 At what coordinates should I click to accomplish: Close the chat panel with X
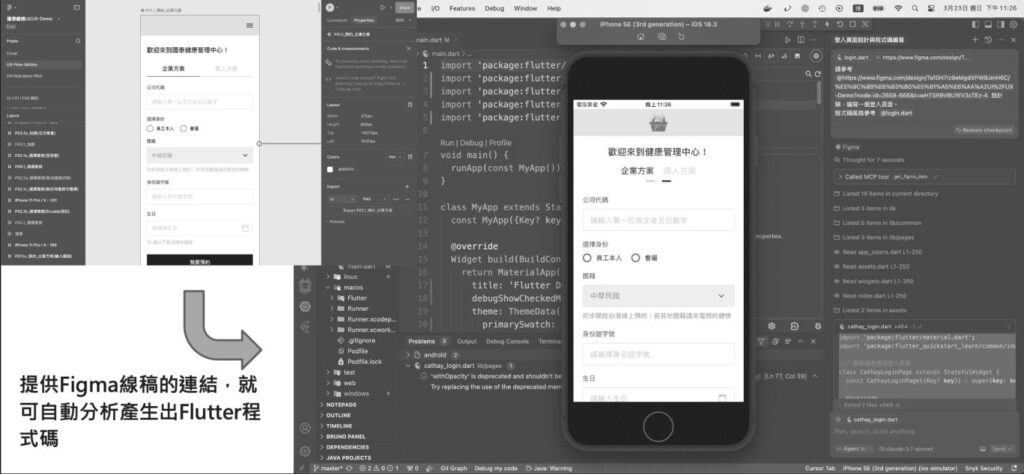point(1014,40)
